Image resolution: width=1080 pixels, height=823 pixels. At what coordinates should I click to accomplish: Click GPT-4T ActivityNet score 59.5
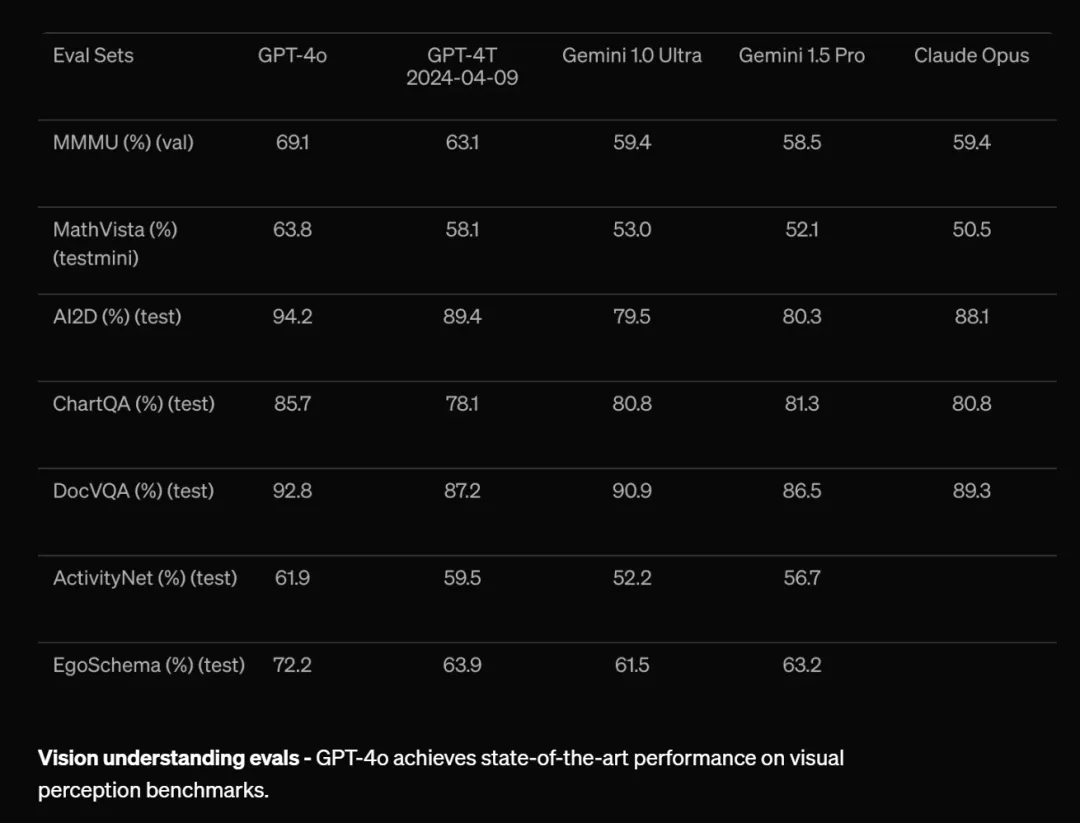click(462, 578)
